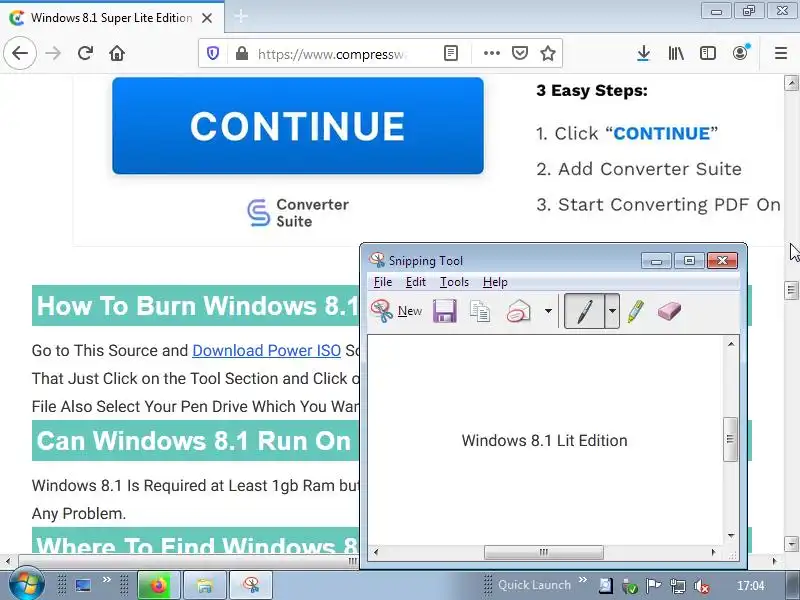Image resolution: width=800 pixels, height=600 pixels.
Task: Bookmark this page with star icon
Action: tap(548, 53)
